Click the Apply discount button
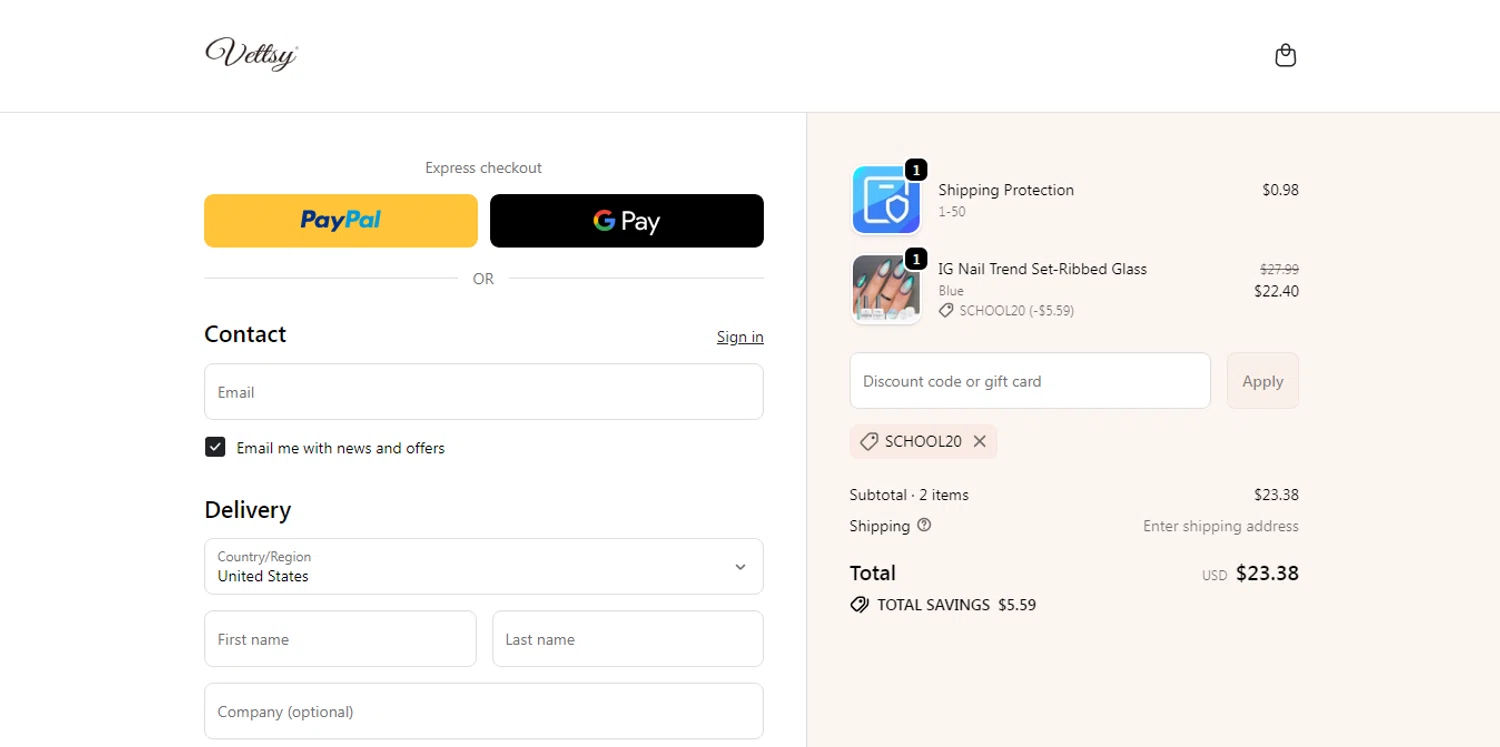The height and width of the screenshot is (747, 1500). tap(1263, 381)
